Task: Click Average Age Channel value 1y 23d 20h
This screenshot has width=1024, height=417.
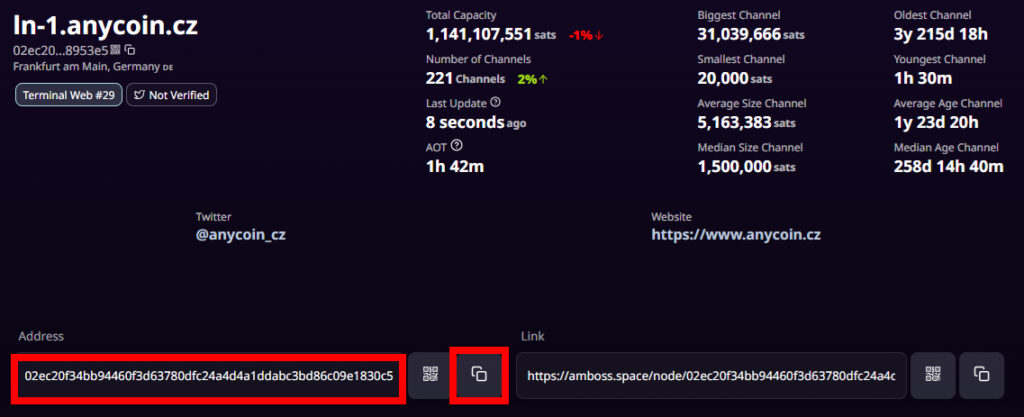Action: [936, 122]
